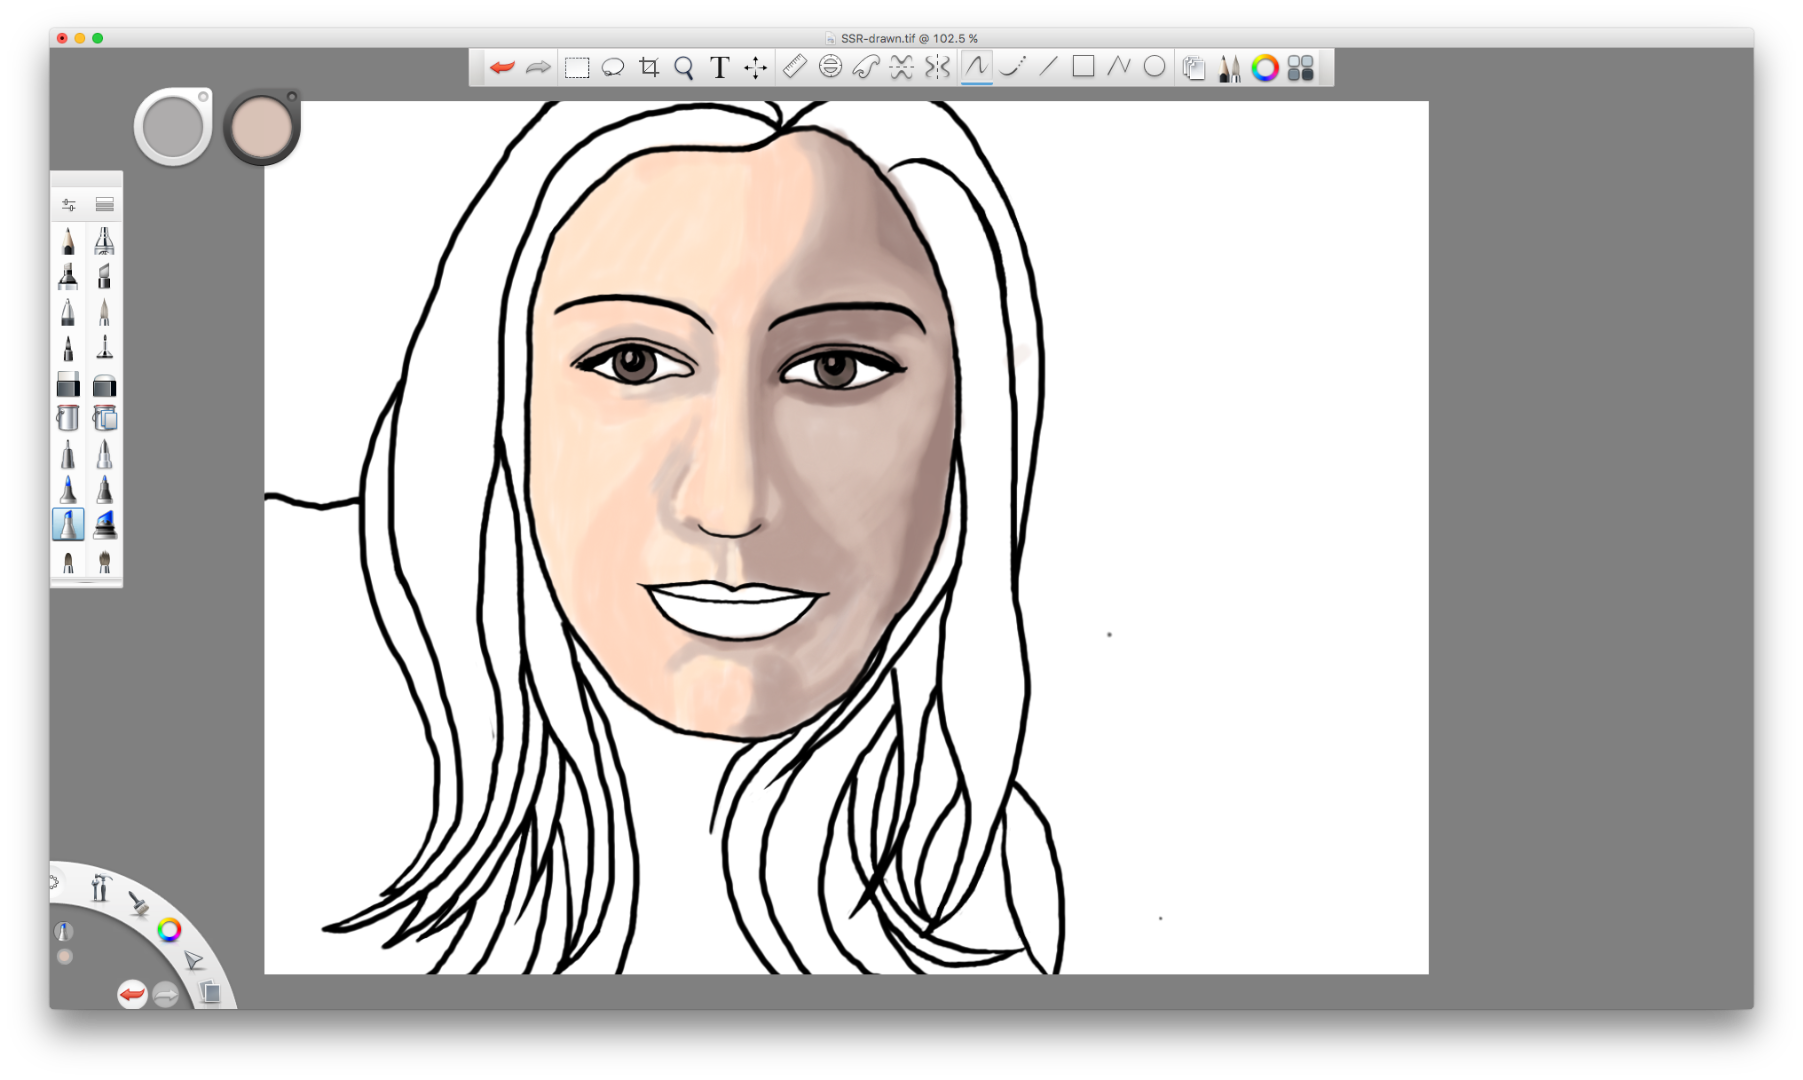This screenshot has height=1080, width=1803.
Task: Select the rectangular marquee selection tool
Action: (577, 68)
